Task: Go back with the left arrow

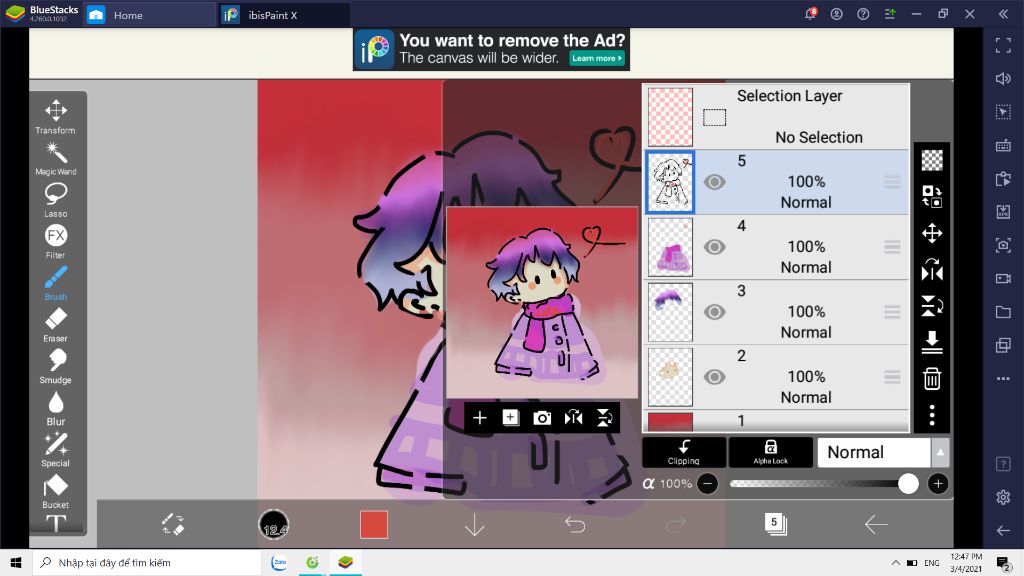Action: [x=876, y=524]
